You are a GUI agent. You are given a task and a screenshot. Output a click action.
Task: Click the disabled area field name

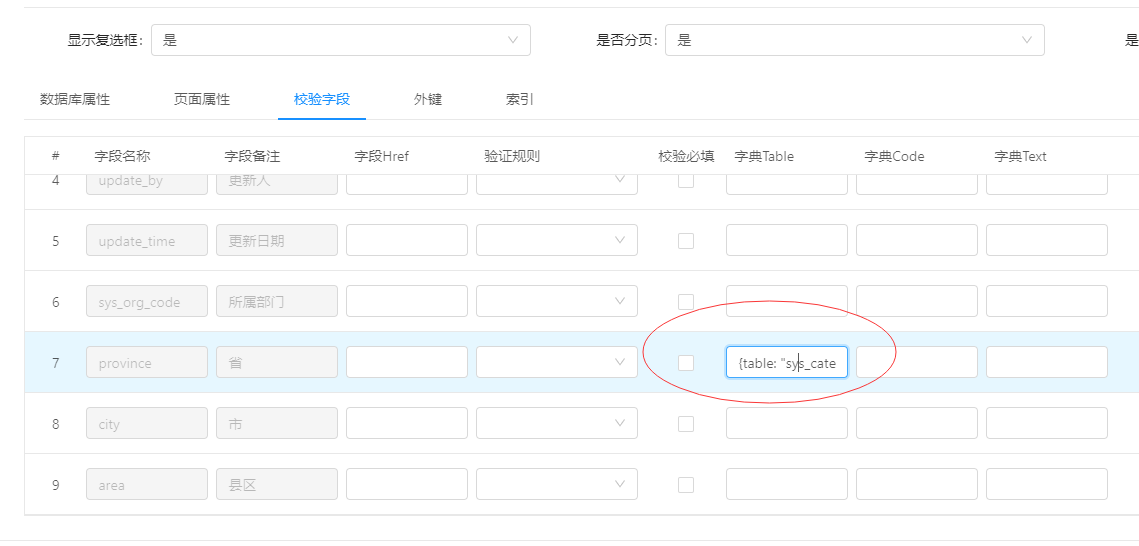coord(147,484)
